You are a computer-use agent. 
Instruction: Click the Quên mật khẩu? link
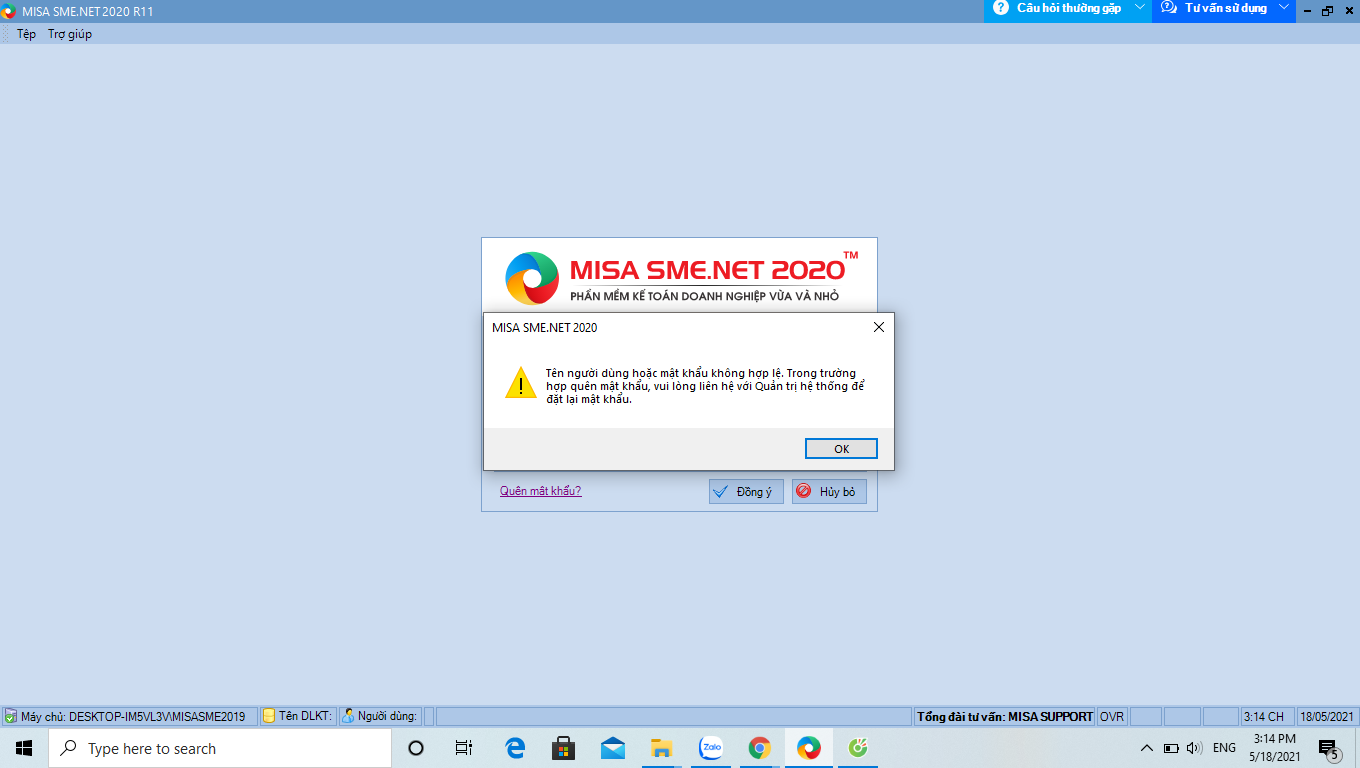click(540, 491)
